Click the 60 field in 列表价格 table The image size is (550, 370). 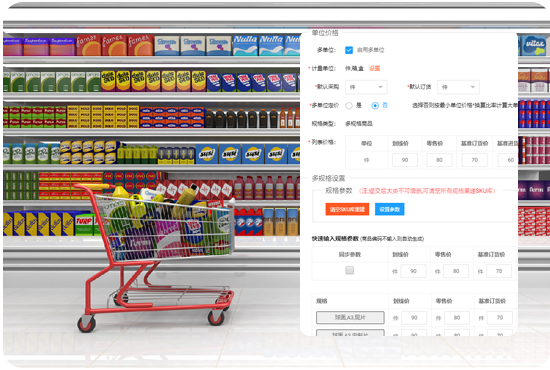click(x=508, y=160)
